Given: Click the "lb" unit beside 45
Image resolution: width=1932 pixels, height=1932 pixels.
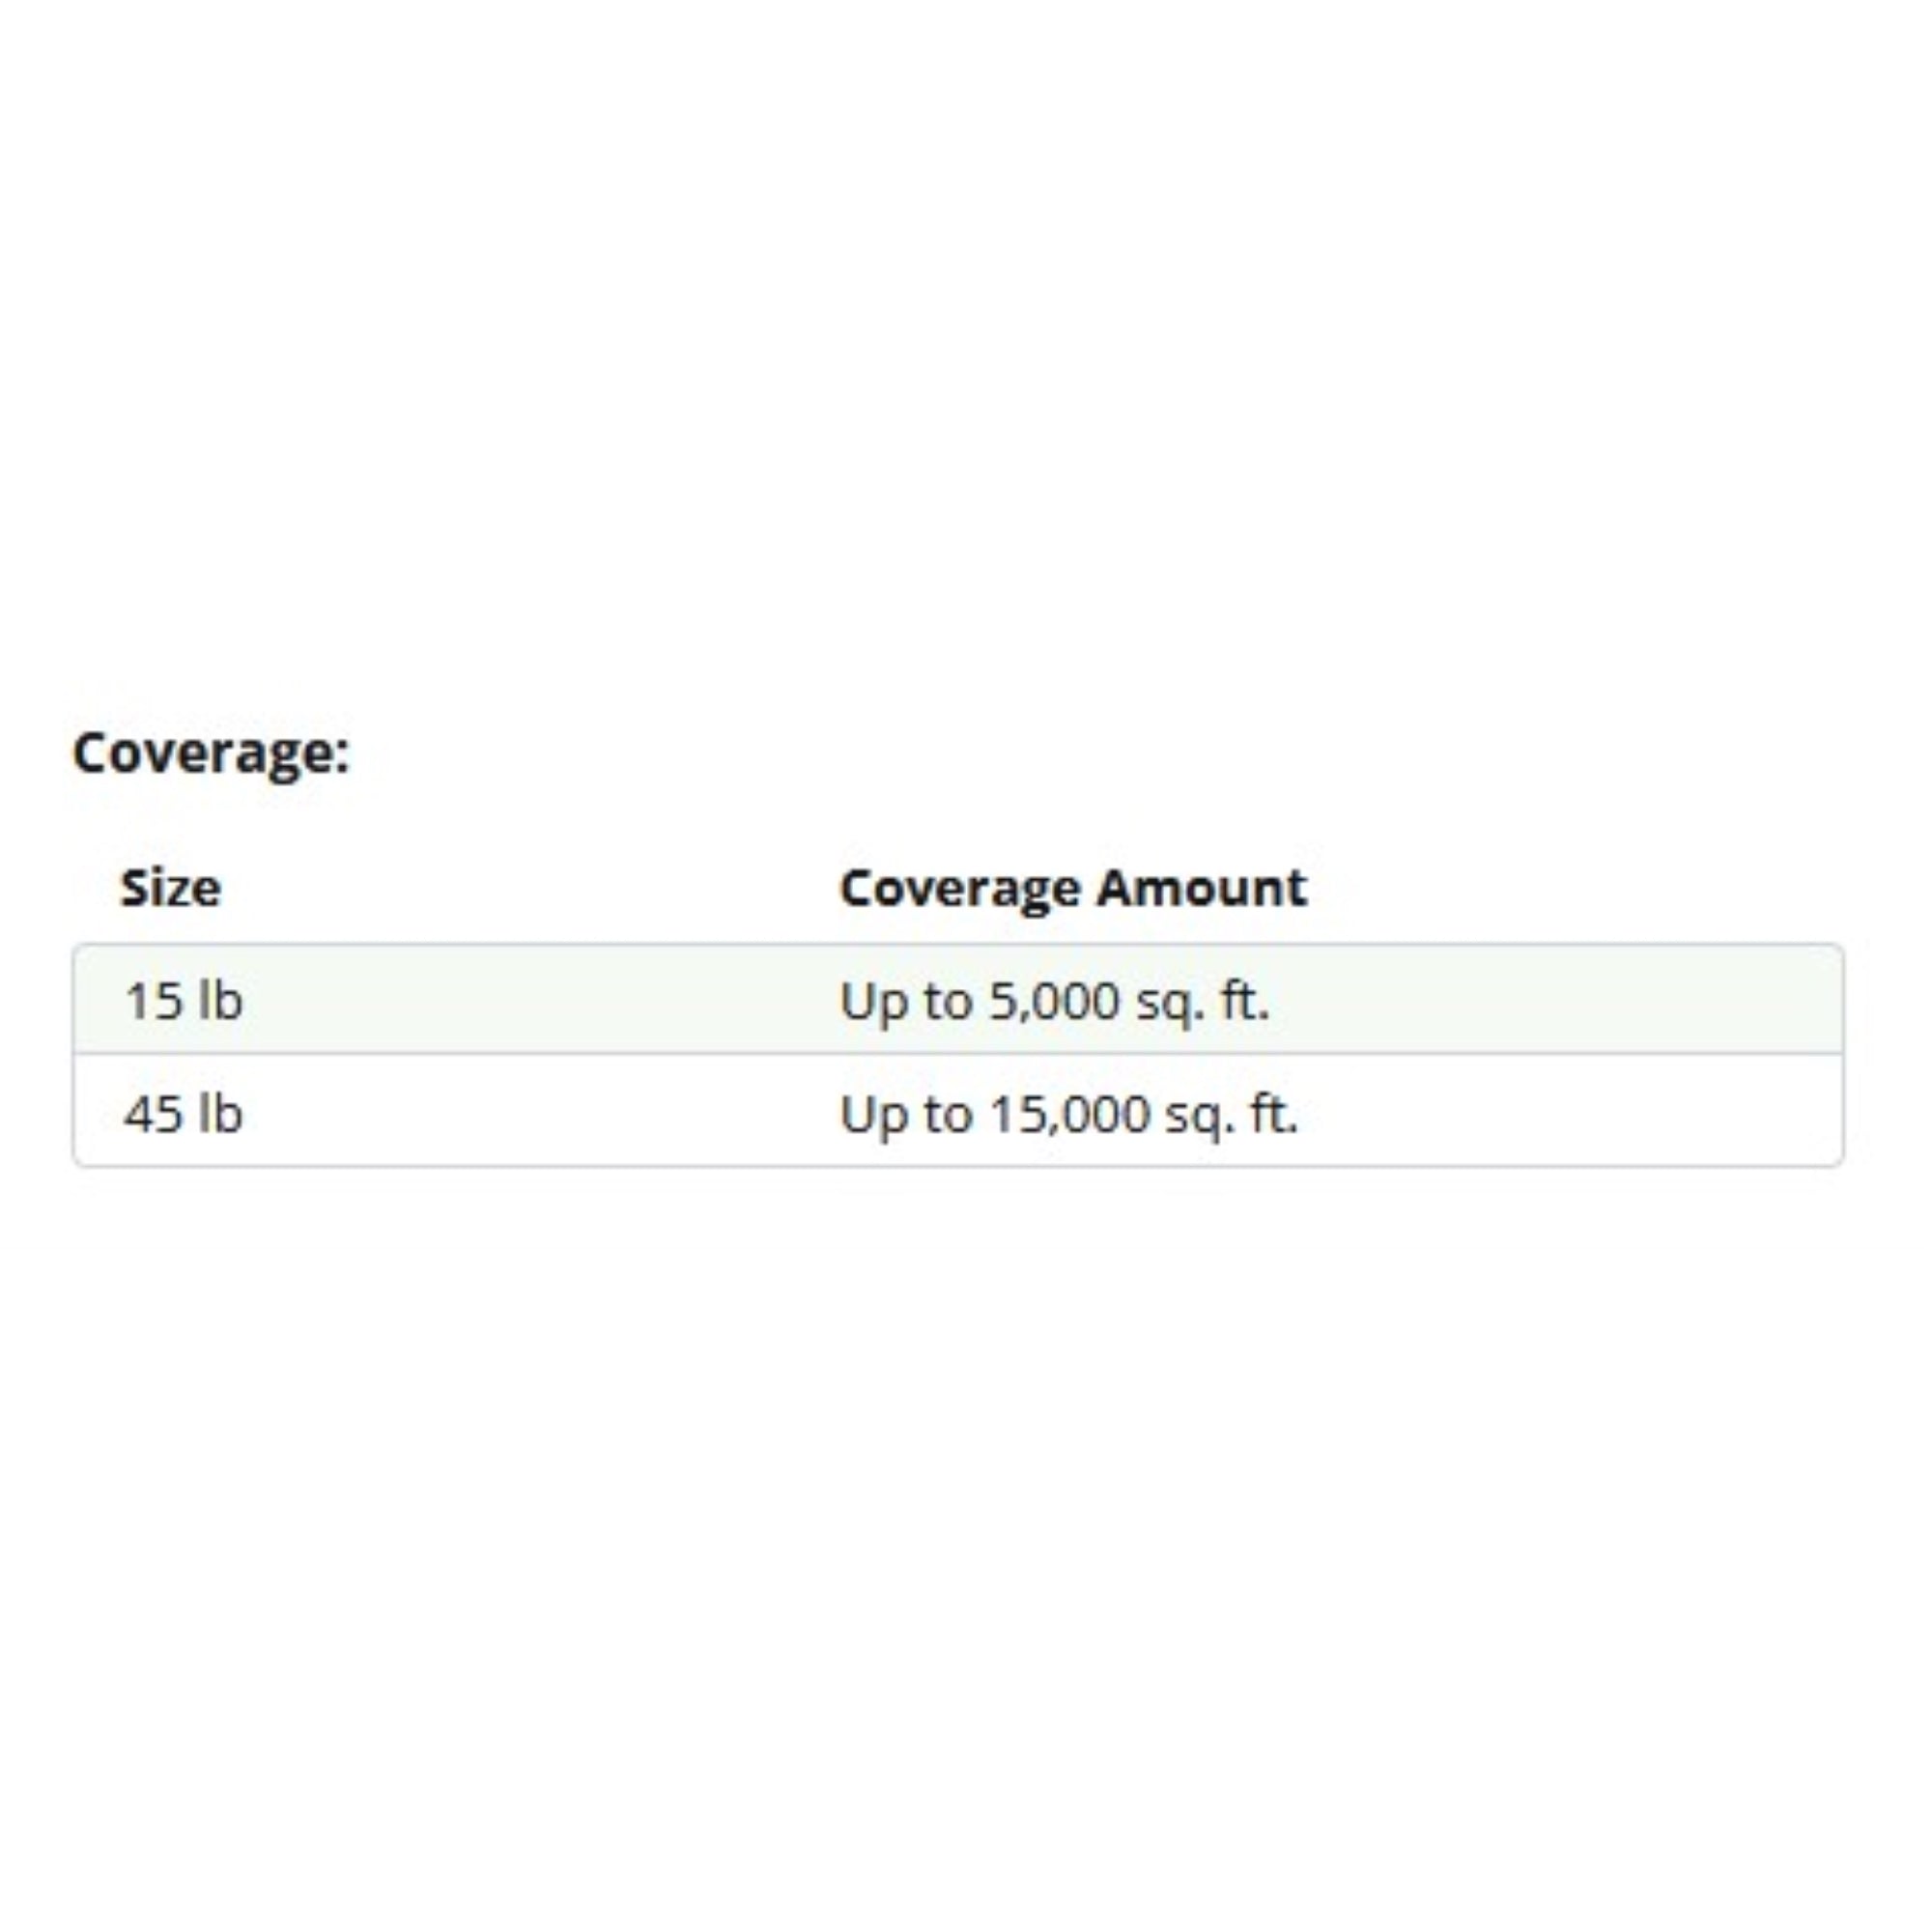Looking at the screenshot, I should coord(220,1113).
